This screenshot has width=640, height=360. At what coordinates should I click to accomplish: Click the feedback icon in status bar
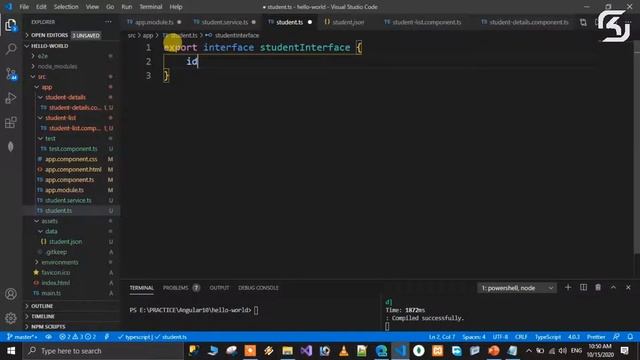click(x=616, y=337)
